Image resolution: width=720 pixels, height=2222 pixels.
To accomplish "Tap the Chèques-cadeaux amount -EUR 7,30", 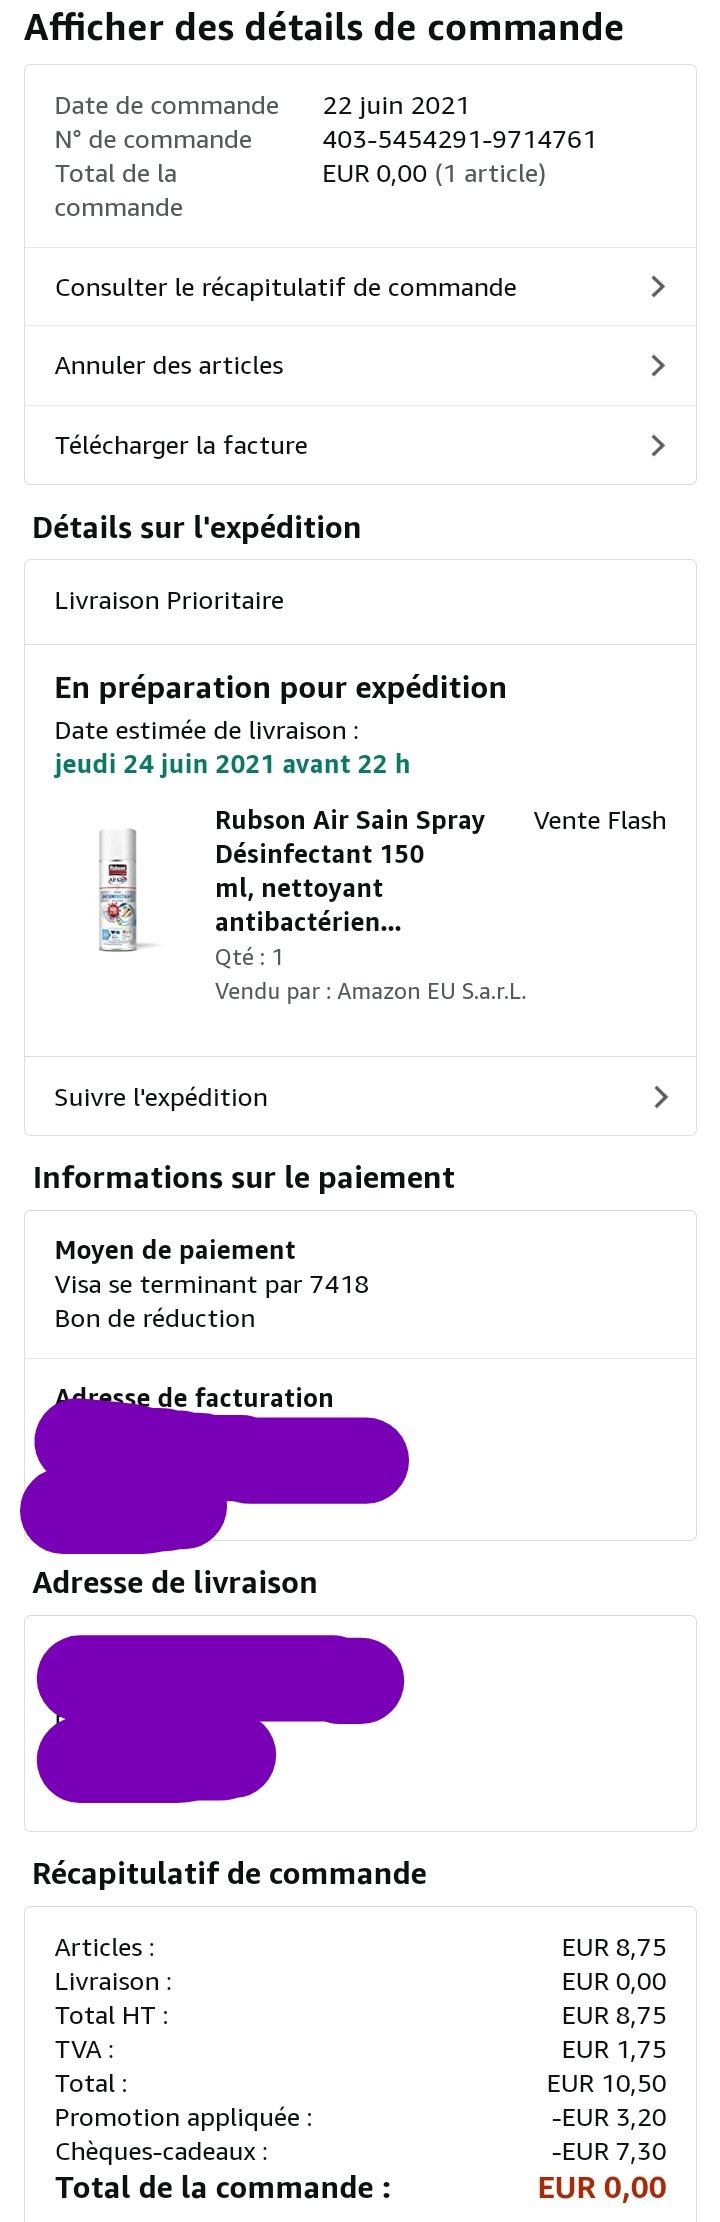I will (609, 2151).
